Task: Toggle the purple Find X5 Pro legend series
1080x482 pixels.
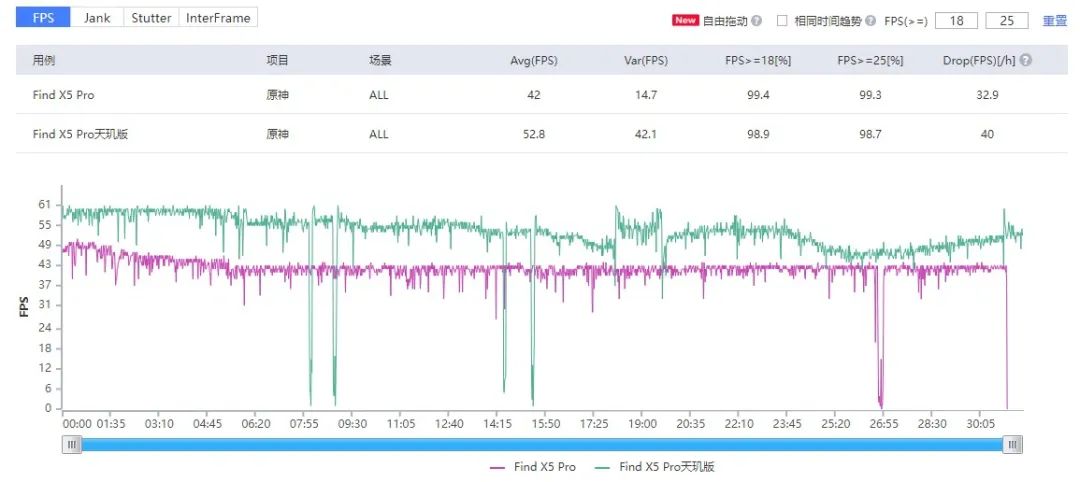Action: [533, 467]
